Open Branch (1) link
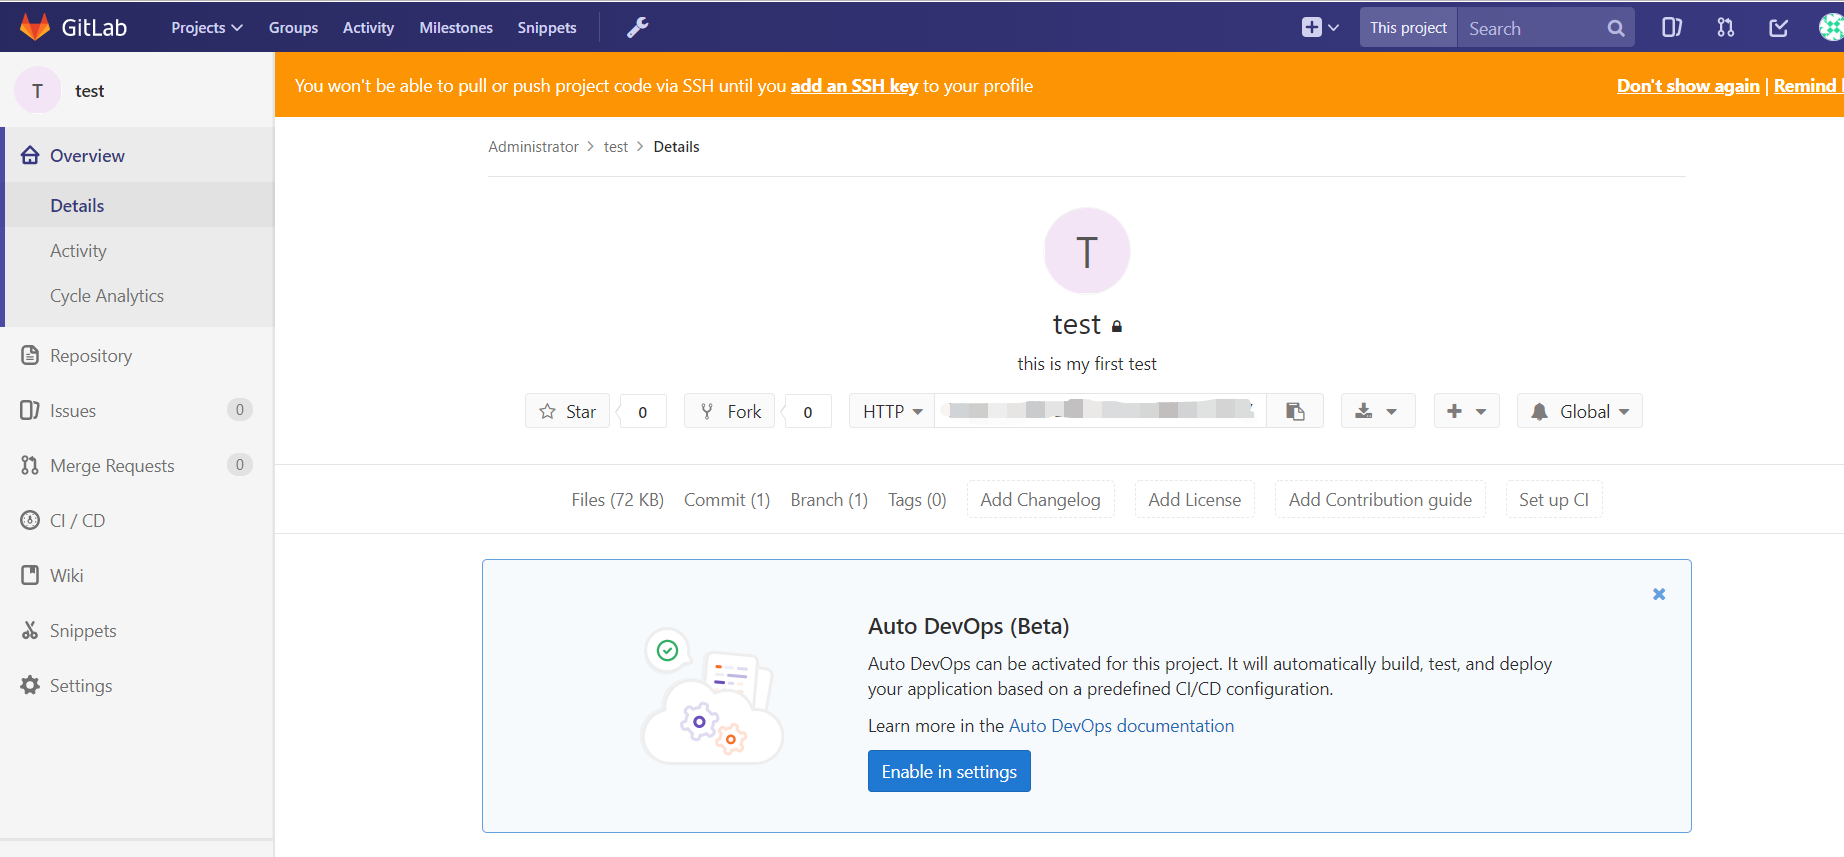 pyautogui.click(x=829, y=500)
